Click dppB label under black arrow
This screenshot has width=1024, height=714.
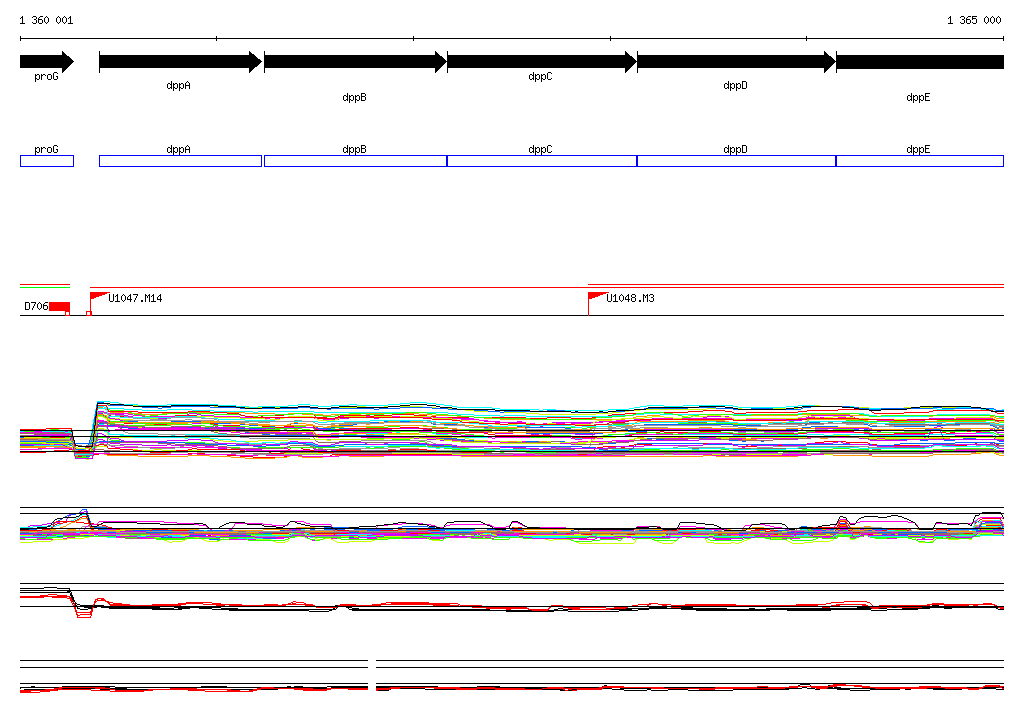point(355,97)
